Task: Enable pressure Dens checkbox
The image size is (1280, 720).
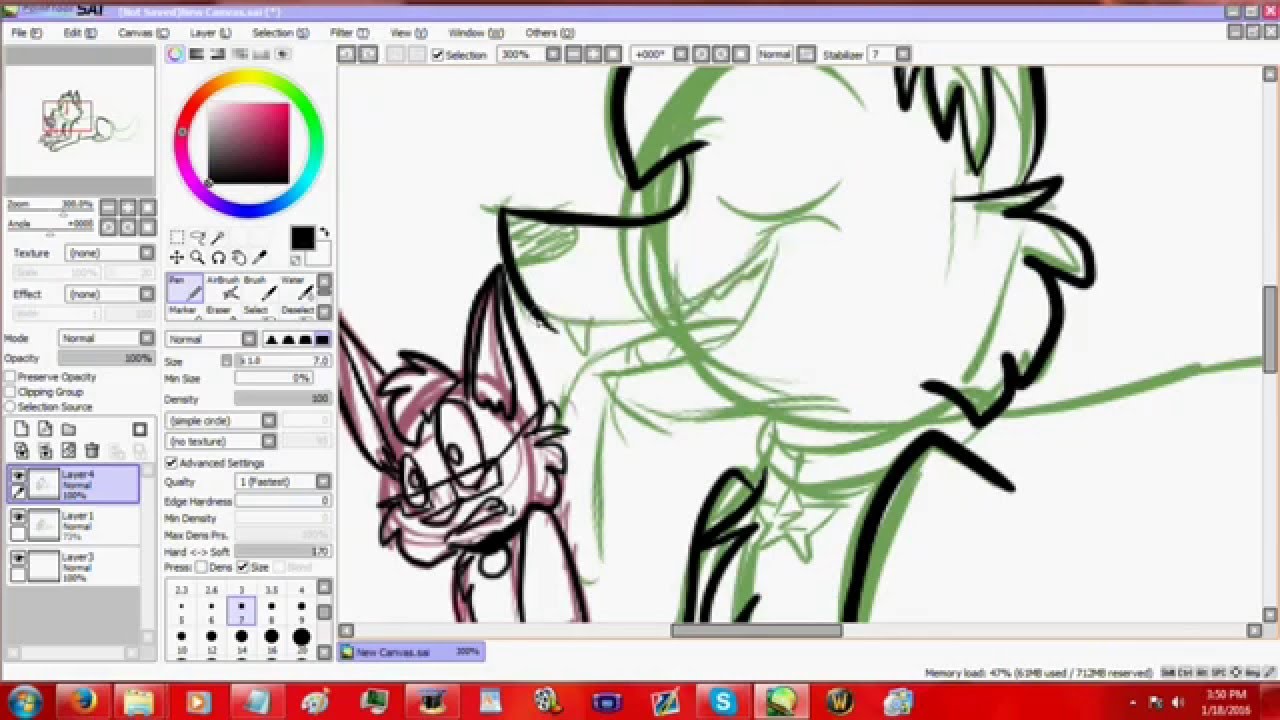Action: pos(200,567)
